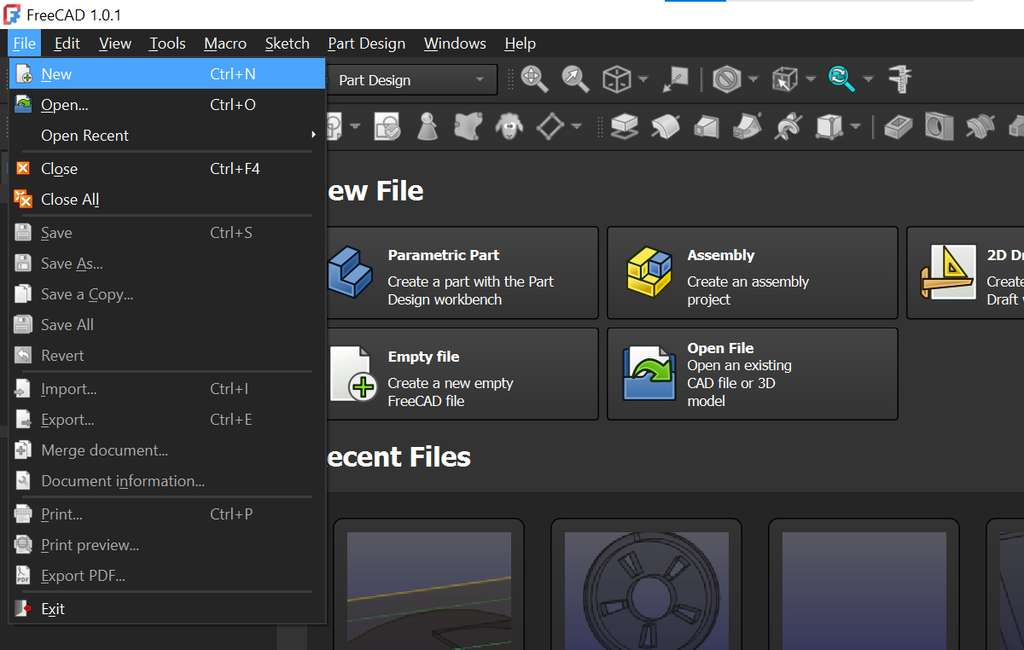1024x650 pixels.
Task: Click the Measure caliper icon
Action: click(x=900, y=80)
